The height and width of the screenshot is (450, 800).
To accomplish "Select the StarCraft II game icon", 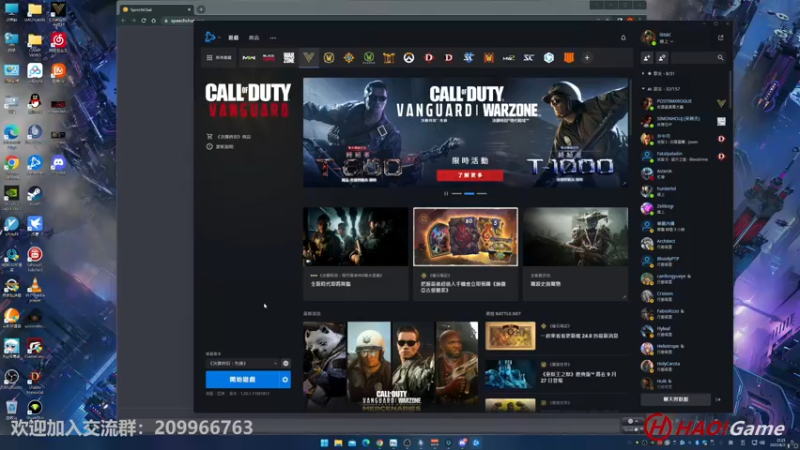I will [x=468, y=58].
